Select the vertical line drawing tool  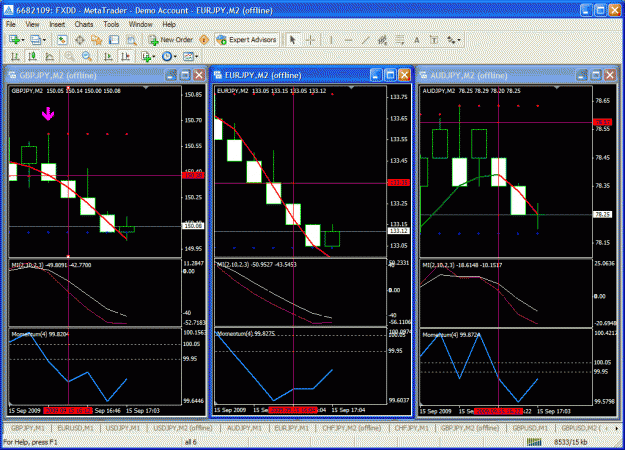[x=330, y=40]
